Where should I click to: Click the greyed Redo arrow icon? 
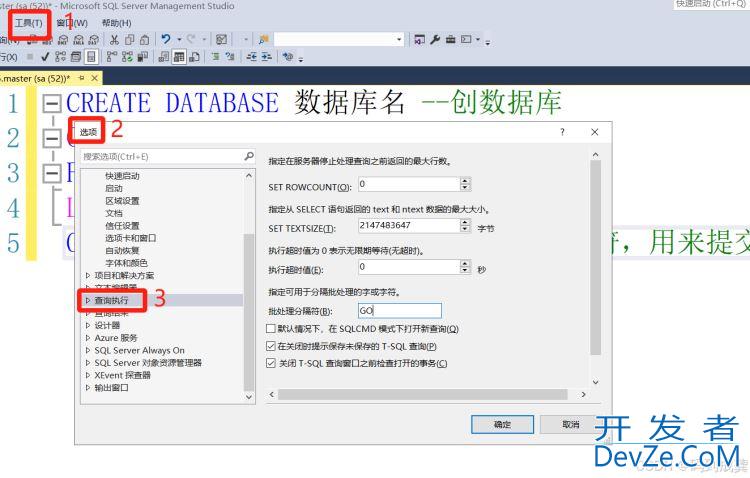[x=191, y=39]
